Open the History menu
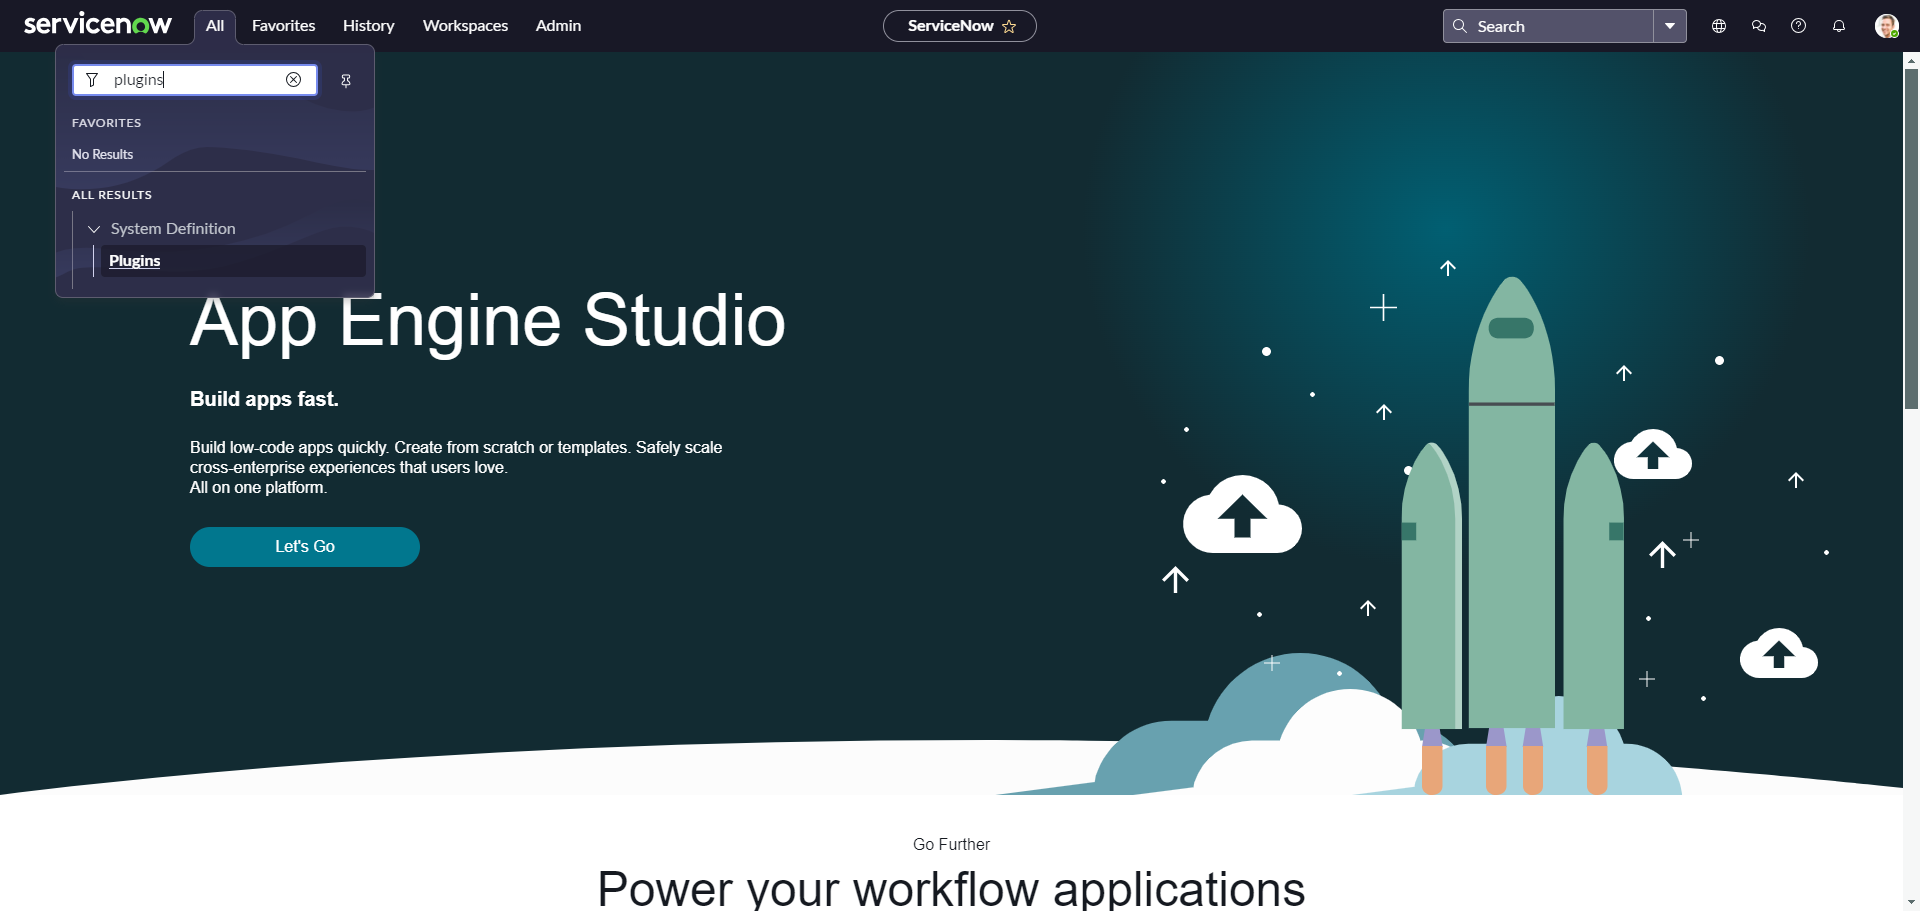This screenshot has height=911, width=1920. click(369, 26)
